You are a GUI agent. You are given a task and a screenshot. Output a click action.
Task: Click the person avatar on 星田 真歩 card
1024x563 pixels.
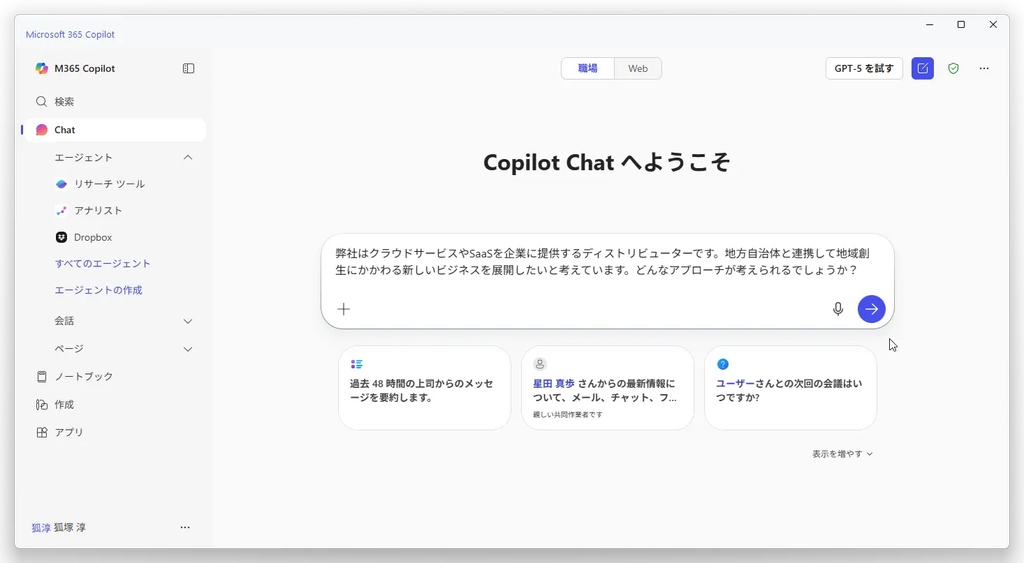pyautogui.click(x=539, y=364)
